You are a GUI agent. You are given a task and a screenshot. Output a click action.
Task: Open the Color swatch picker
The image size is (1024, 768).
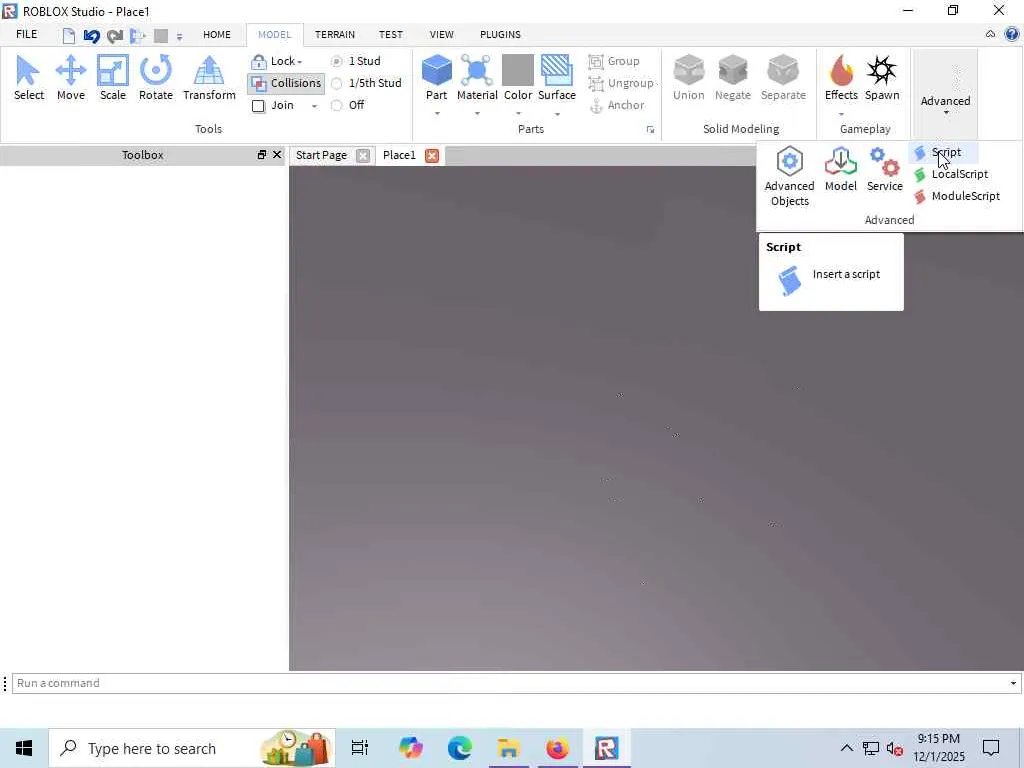518,71
